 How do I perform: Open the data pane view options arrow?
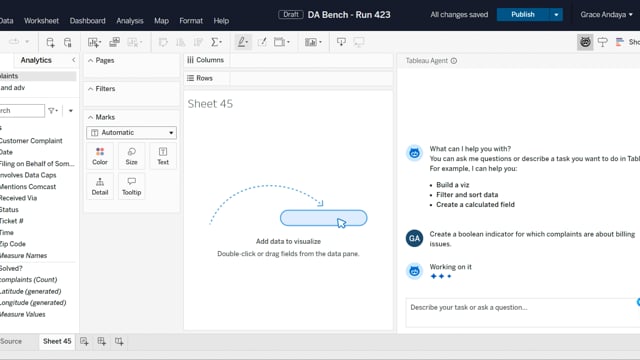(x=71, y=111)
